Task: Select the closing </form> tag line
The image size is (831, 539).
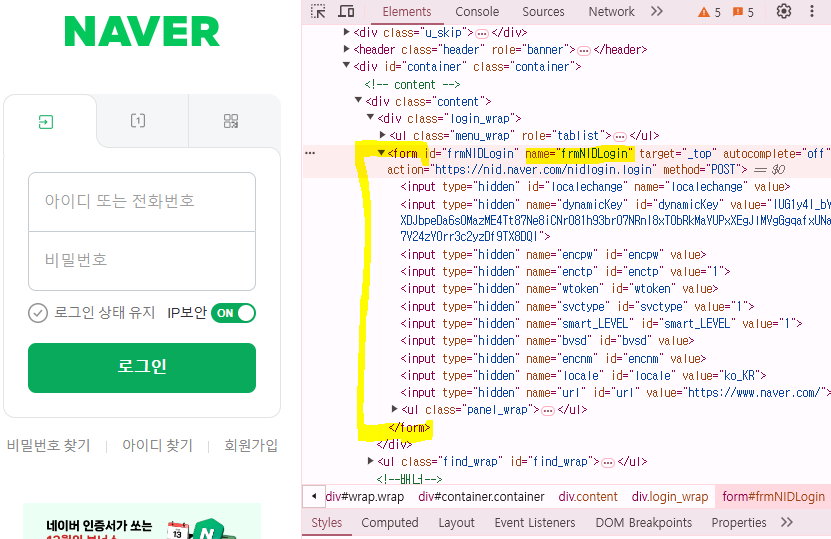Action: pyautogui.click(x=409, y=428)
